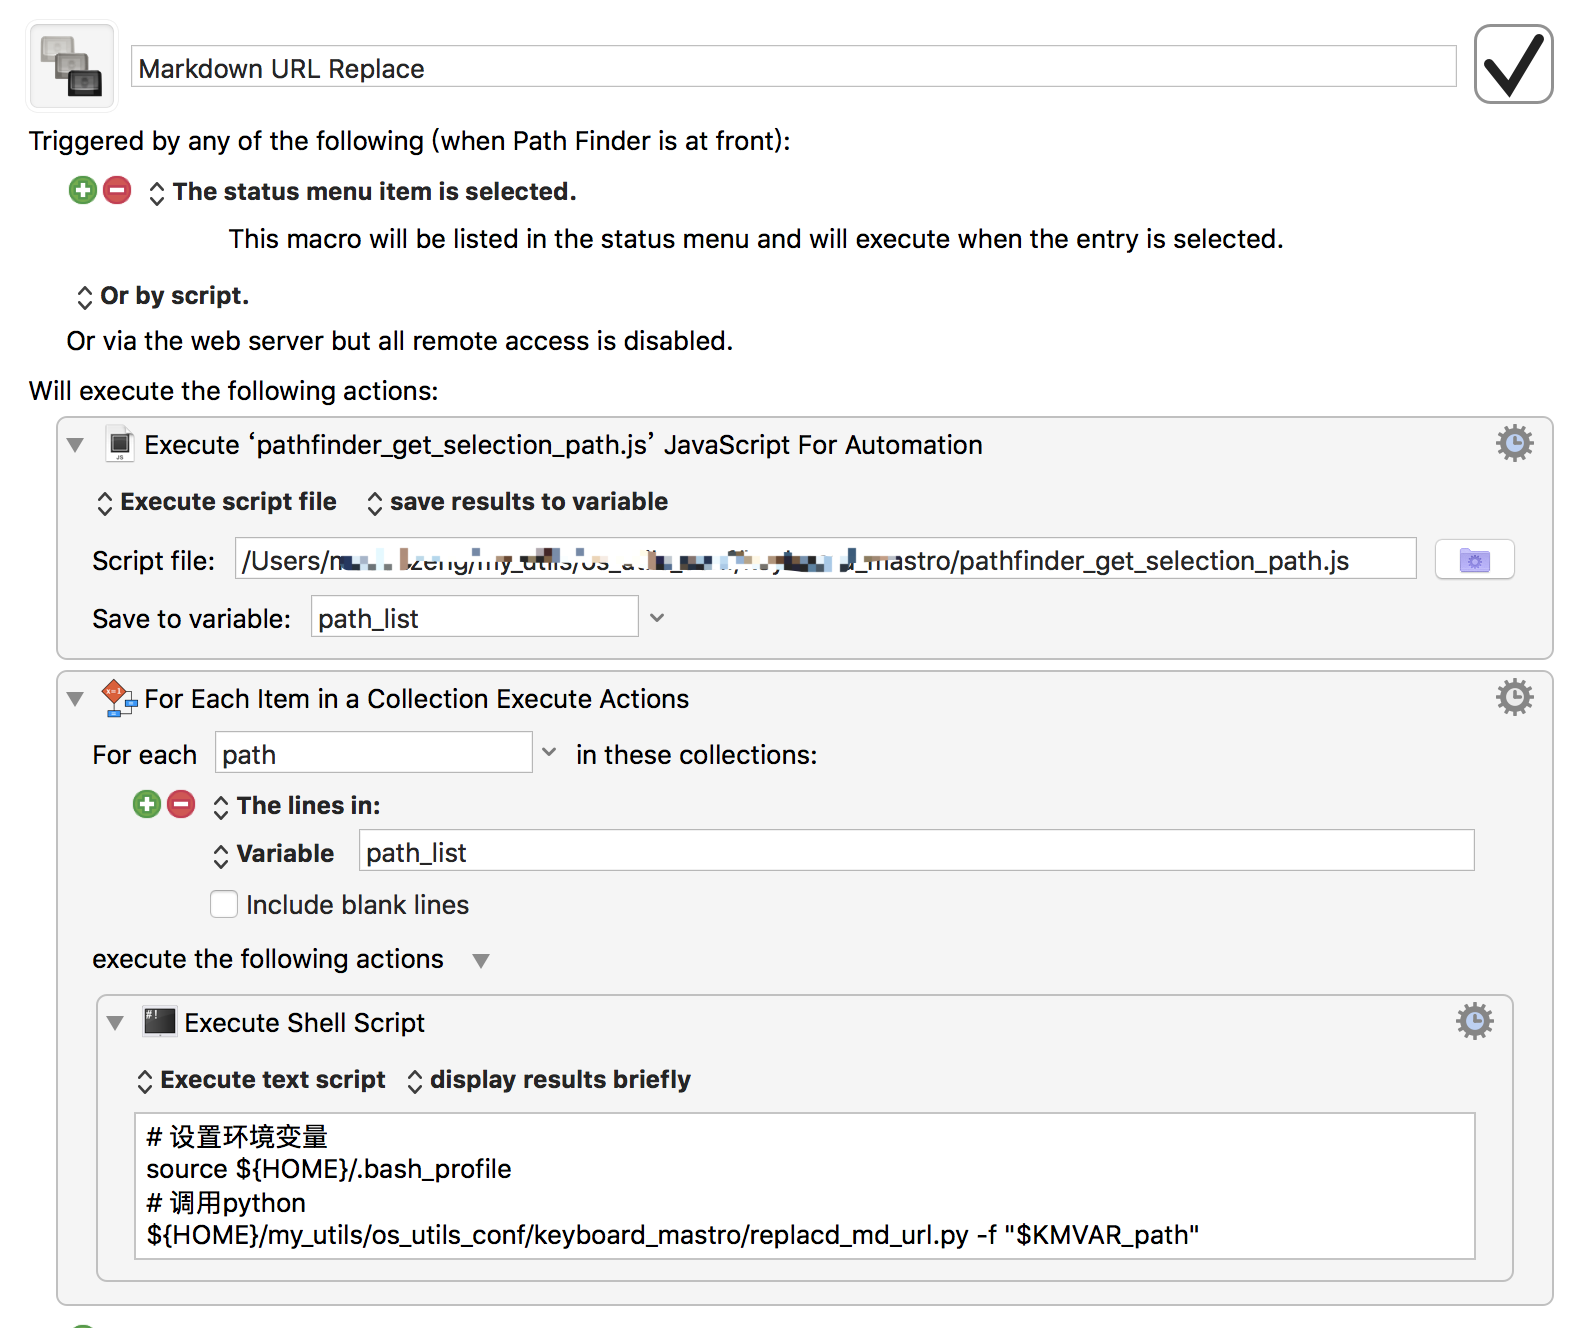Open gear menu for For Each action
The width and height of the screenshot is (1572, 1328).
1514,697
